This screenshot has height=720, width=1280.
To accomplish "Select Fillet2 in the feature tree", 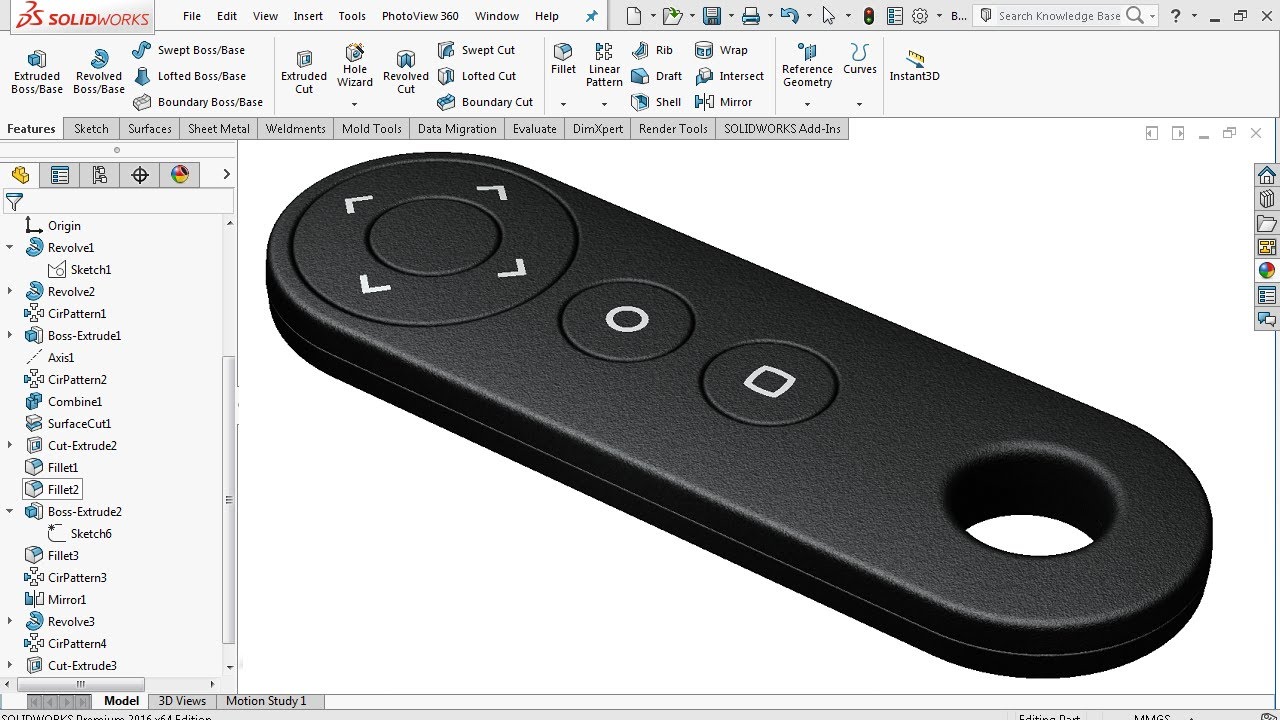I will click(52, 489).
